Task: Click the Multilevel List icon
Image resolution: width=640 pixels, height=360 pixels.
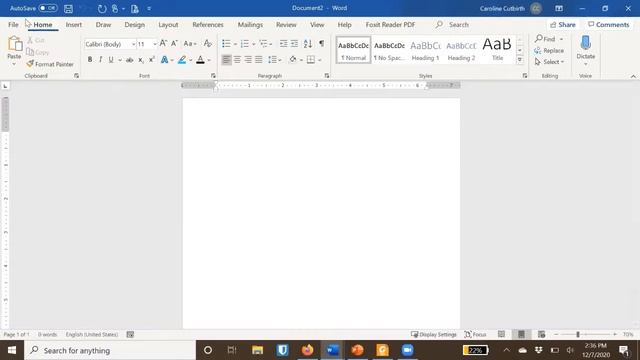Action: (x=264, y=43)
